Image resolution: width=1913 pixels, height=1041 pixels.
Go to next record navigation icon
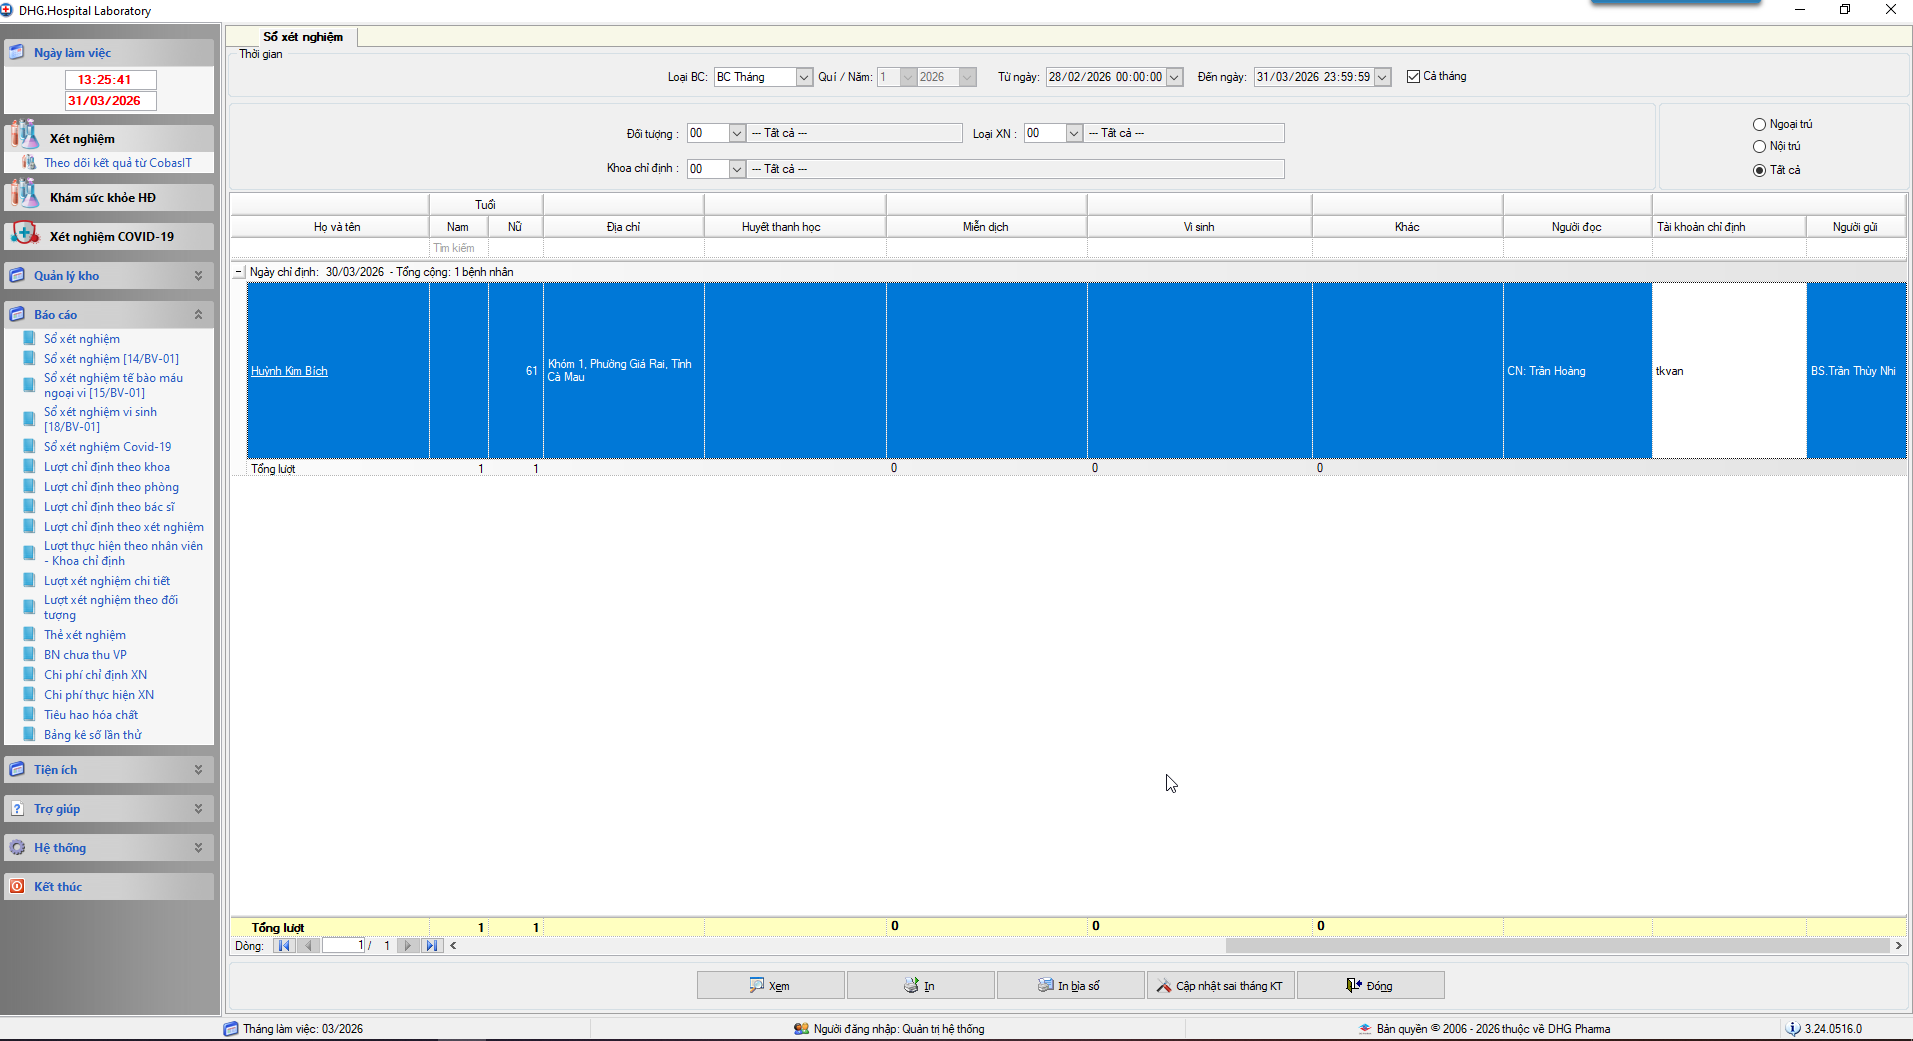407,945
